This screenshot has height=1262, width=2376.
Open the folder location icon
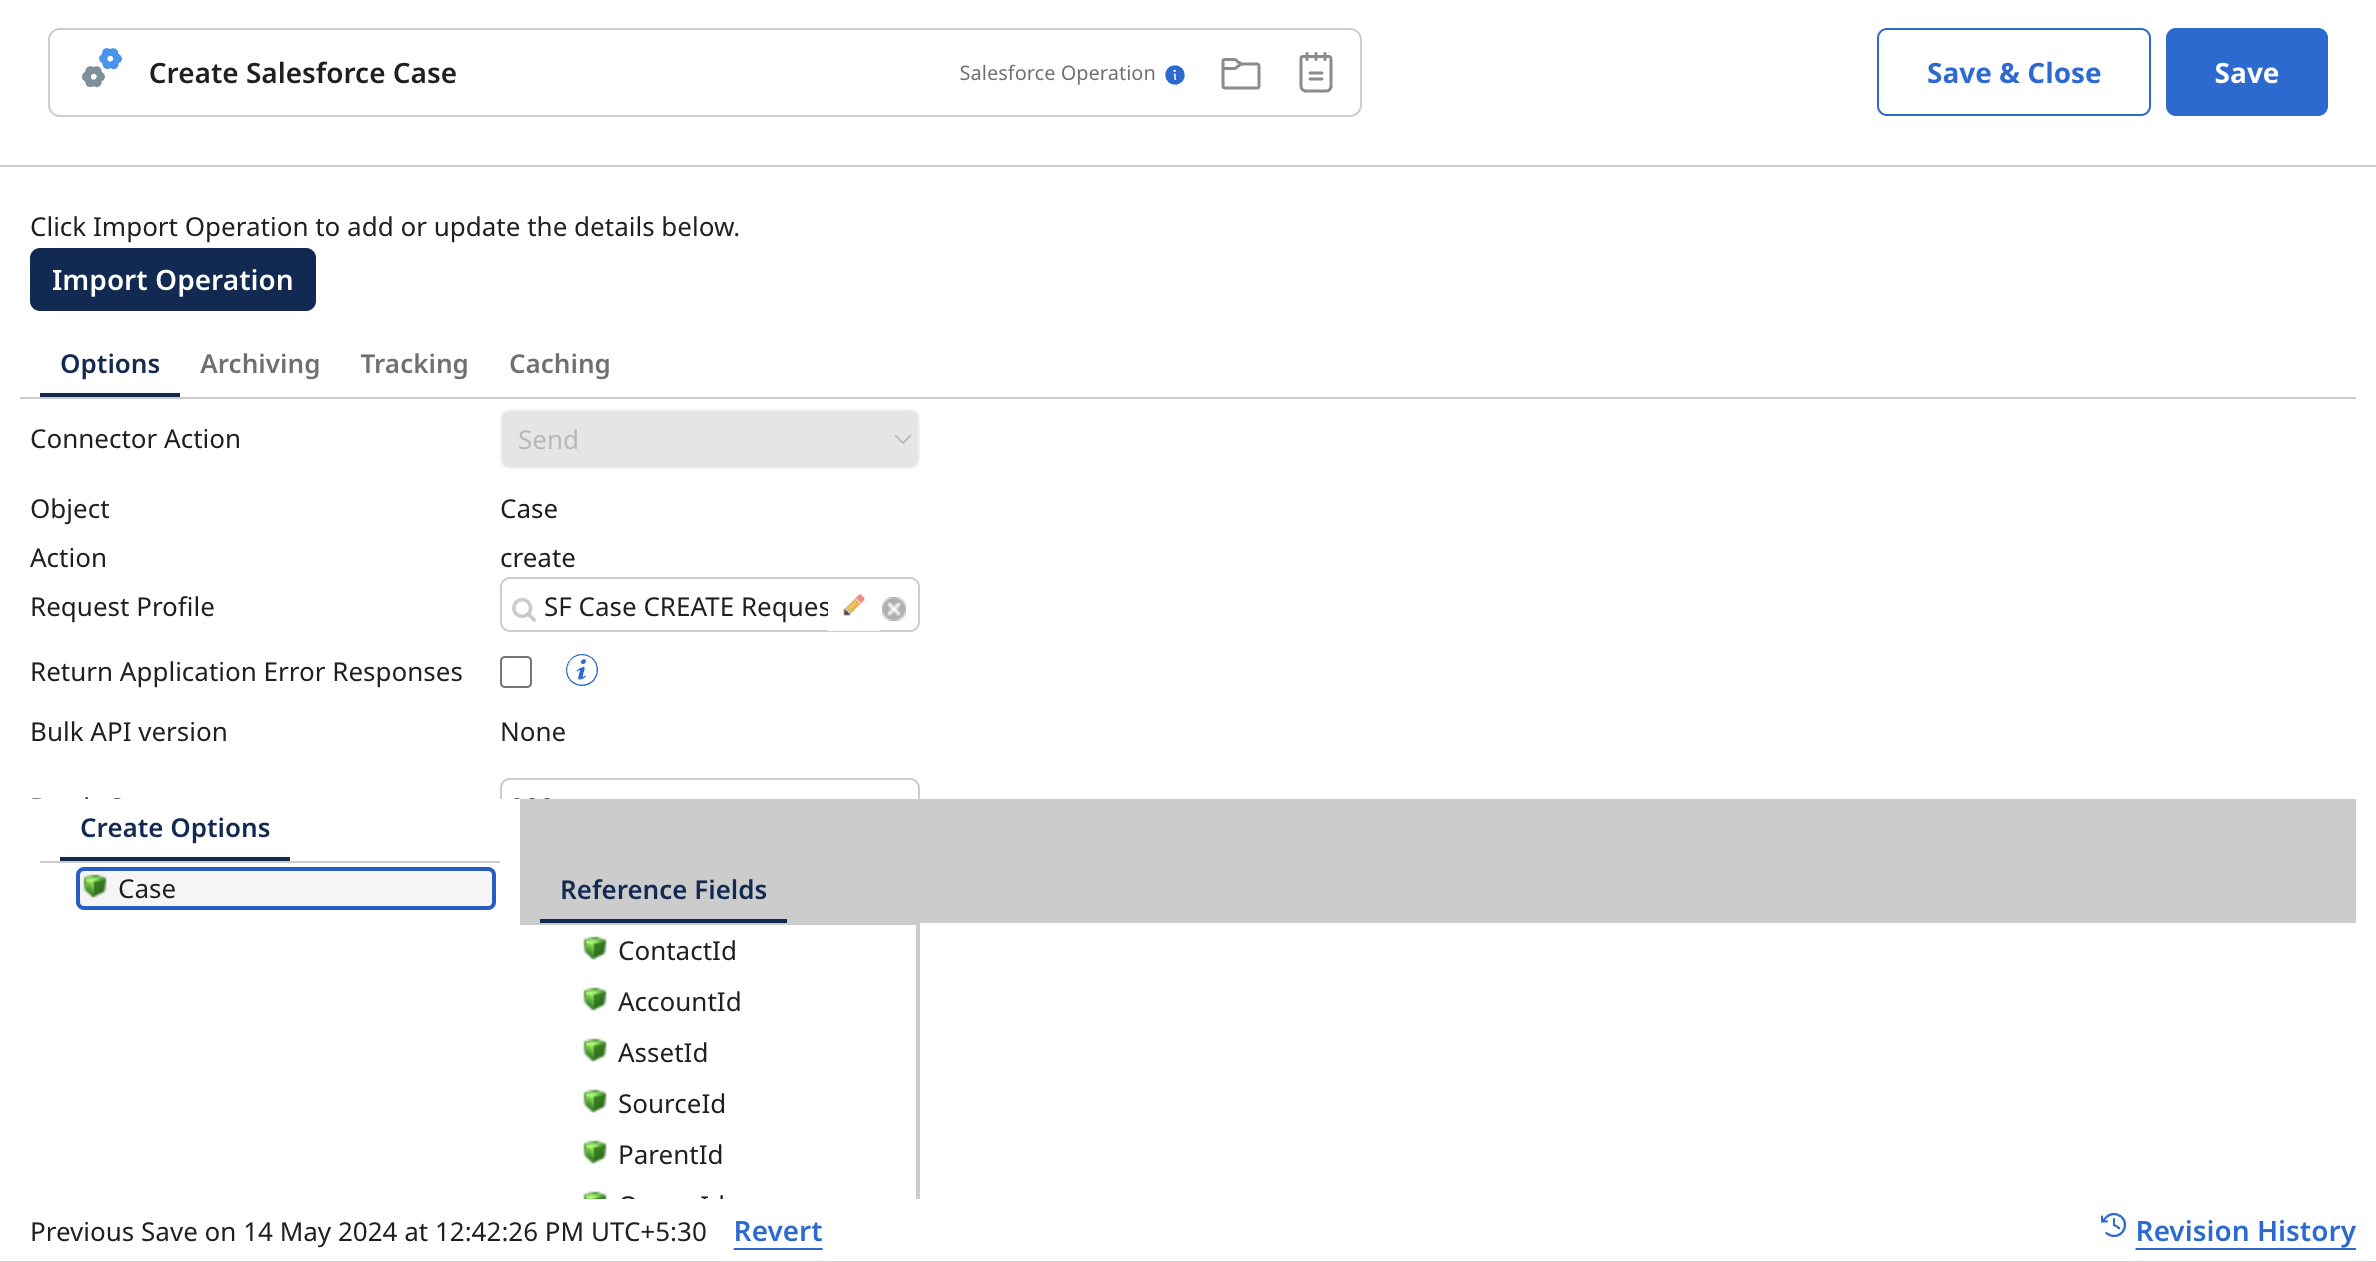1240,73
